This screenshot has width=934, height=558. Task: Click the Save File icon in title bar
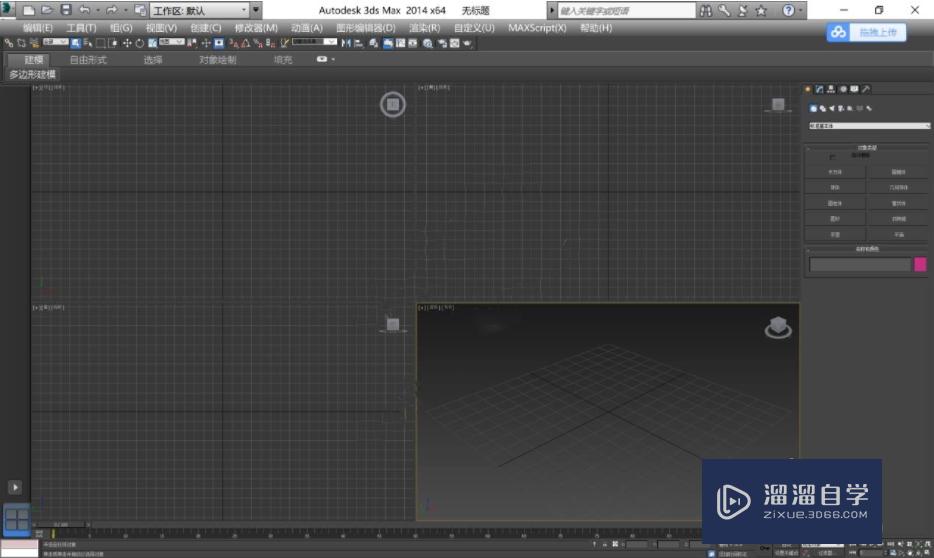tap(66, 10)
